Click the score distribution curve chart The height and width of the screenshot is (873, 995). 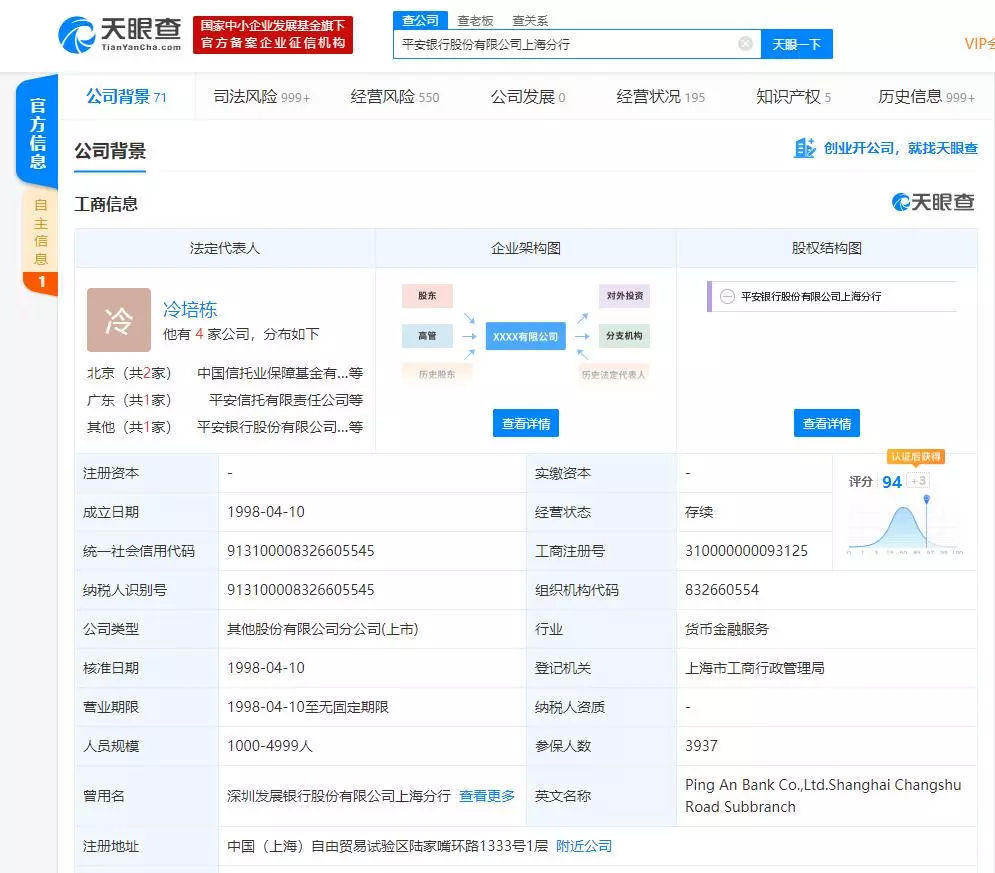[906, 527]
